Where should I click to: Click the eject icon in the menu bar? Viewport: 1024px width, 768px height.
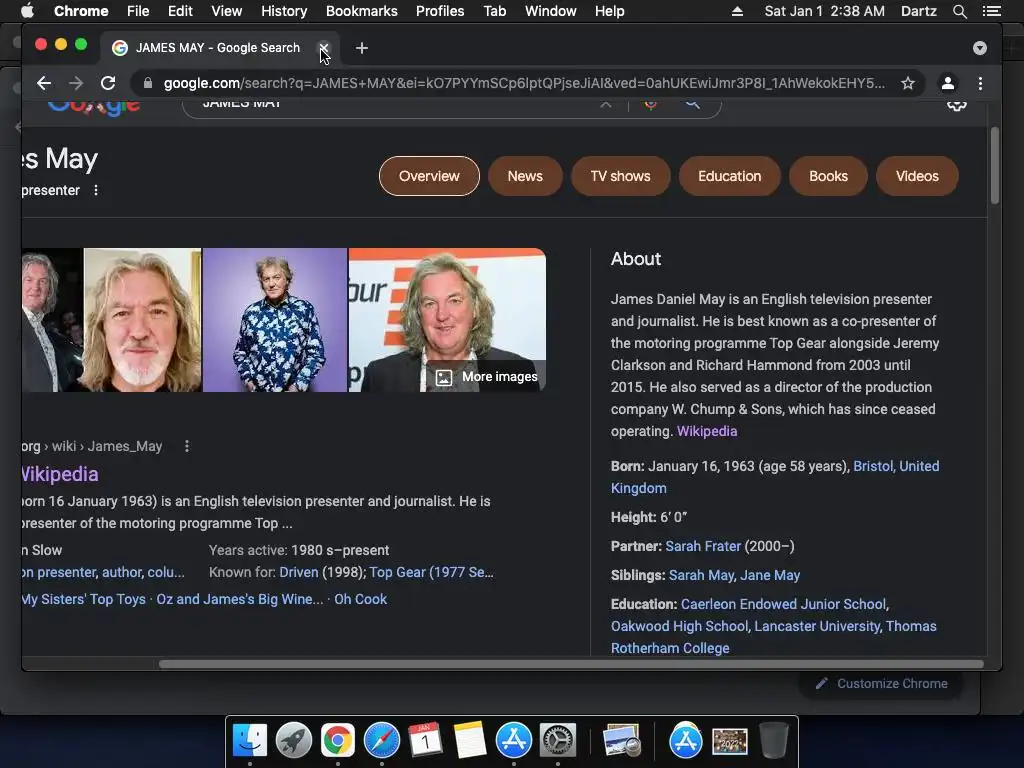(737, 11)
